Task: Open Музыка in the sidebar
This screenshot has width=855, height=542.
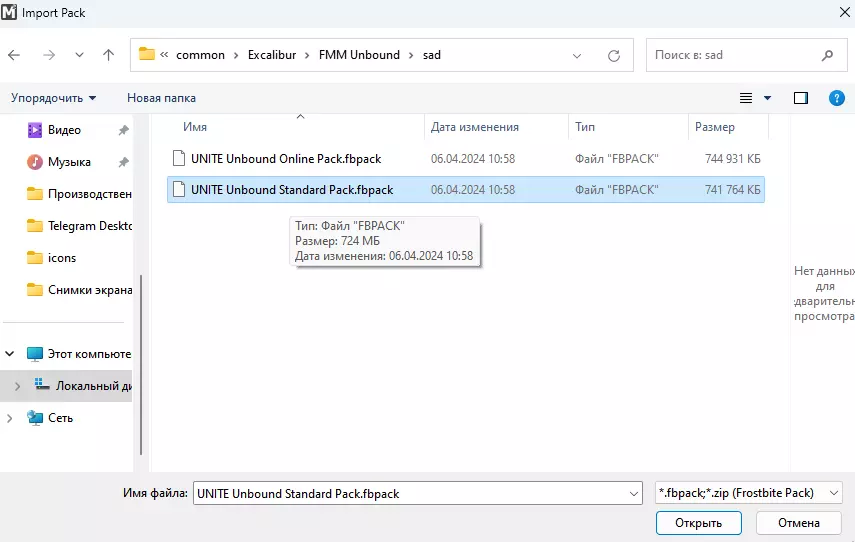Action: pos(69,162)
